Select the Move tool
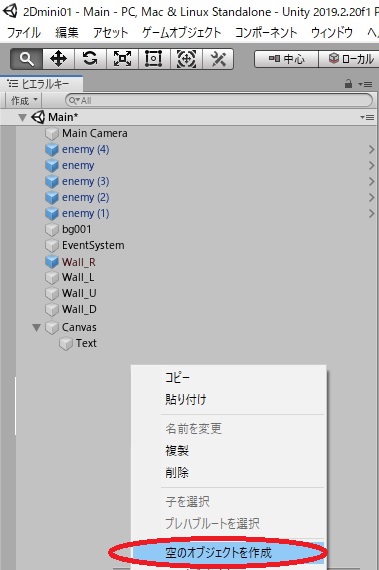379x570 pixels. [x=58, y=59]
